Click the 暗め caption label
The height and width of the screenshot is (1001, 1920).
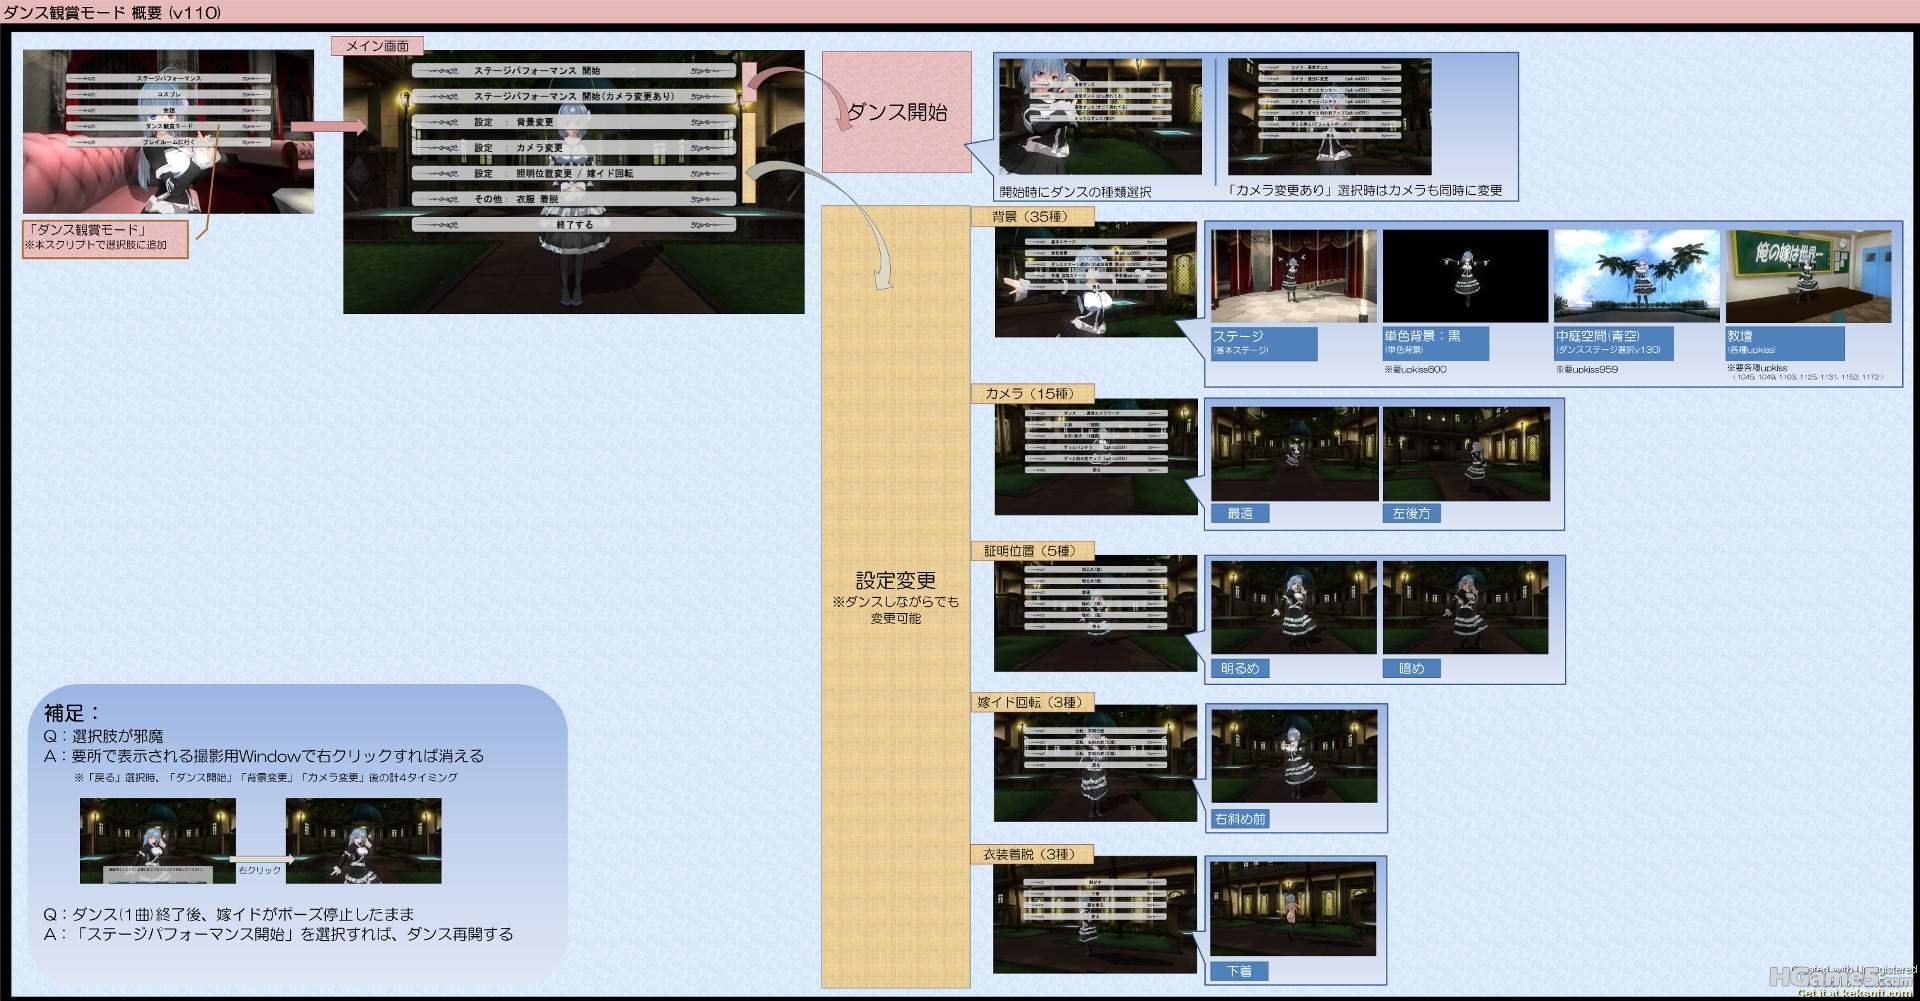tap(1411, 669)
